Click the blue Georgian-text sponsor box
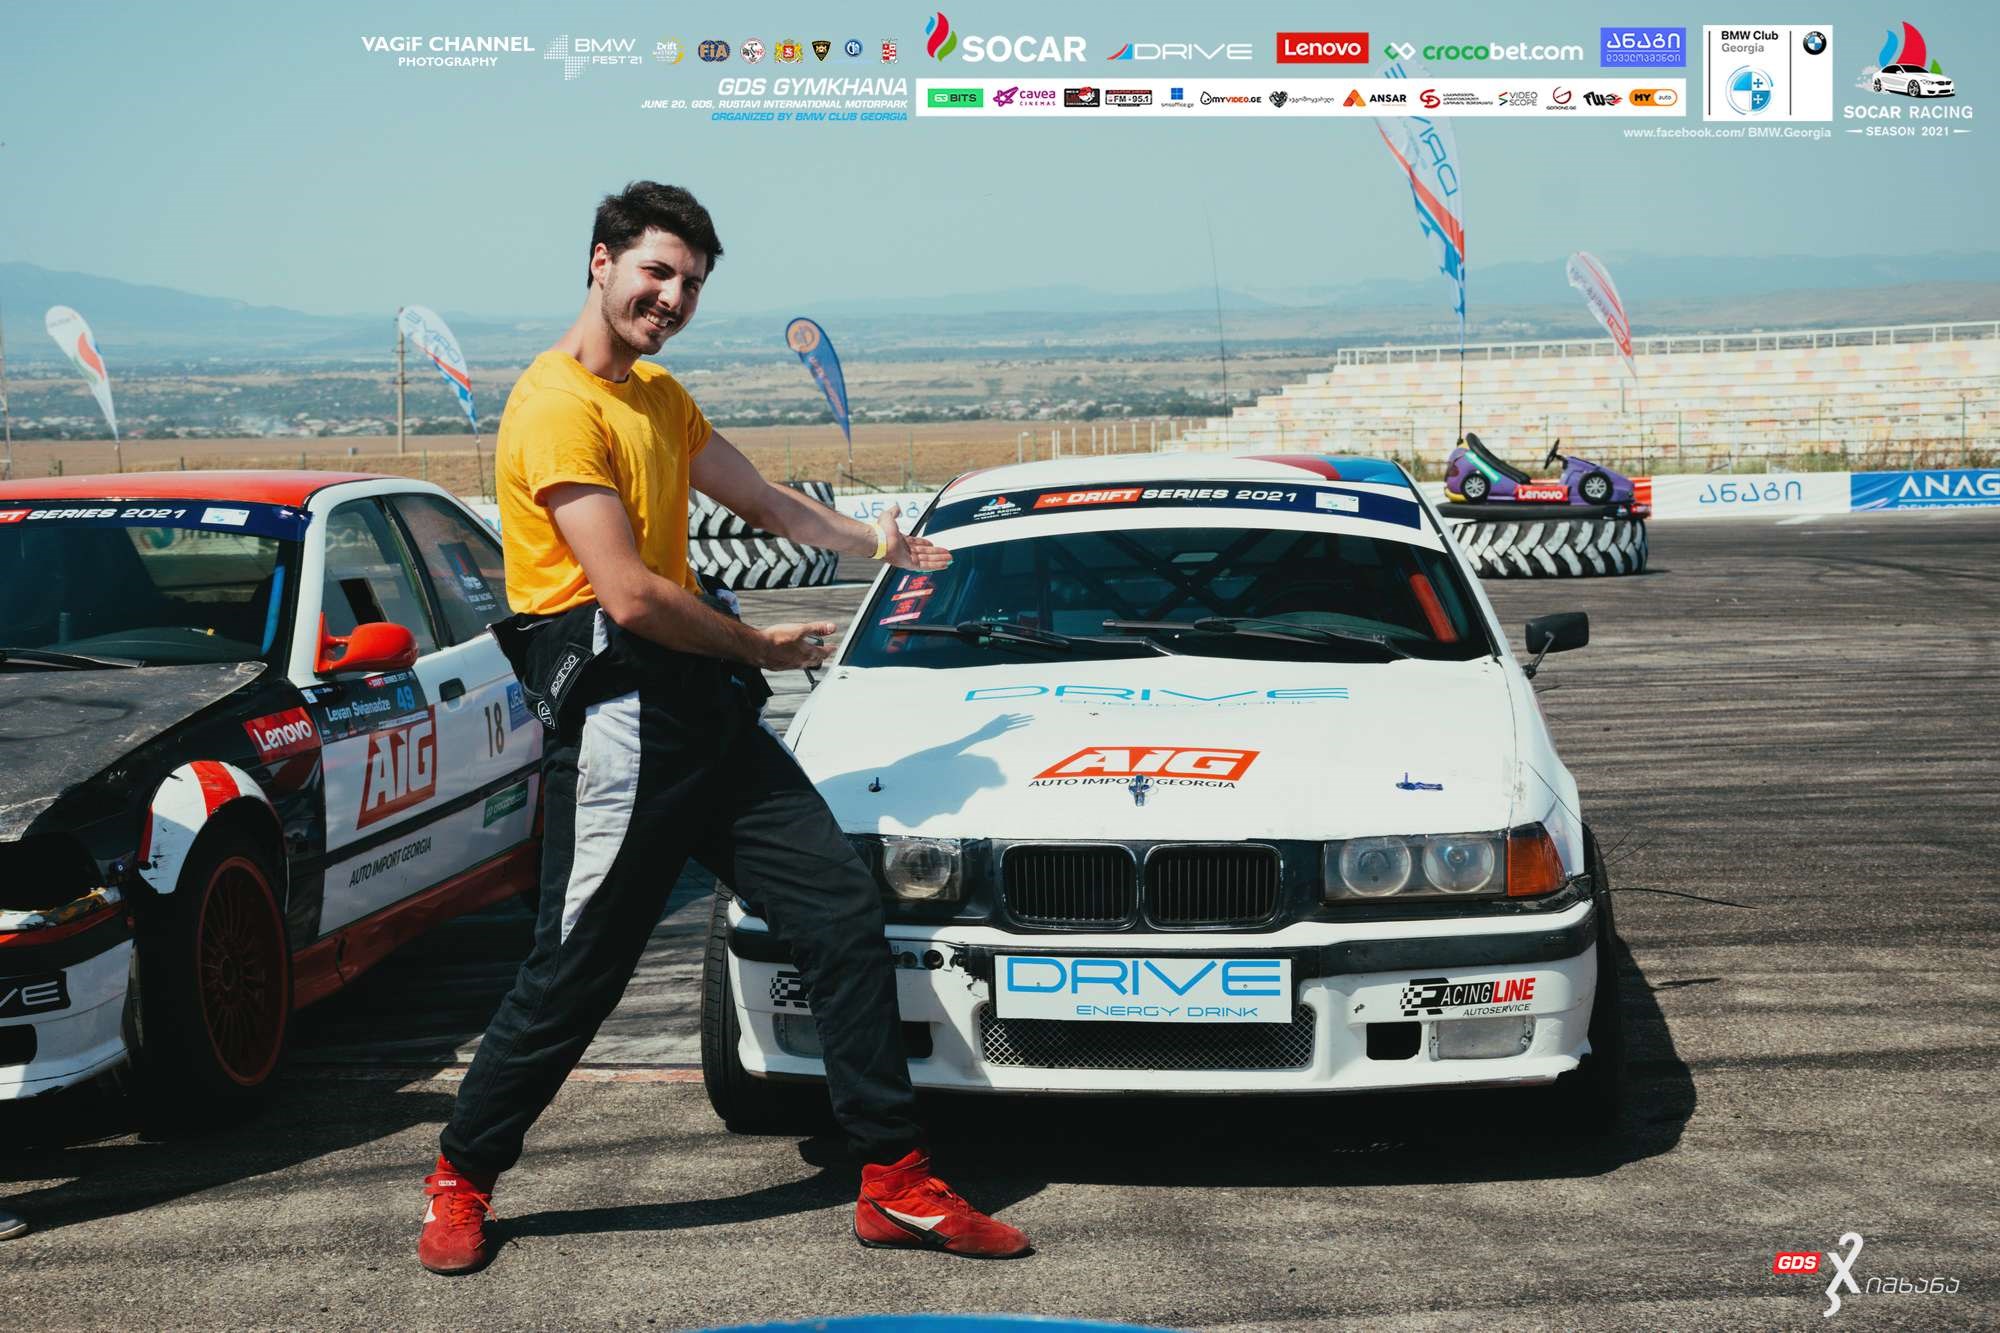Image resolution: width=2000 pixels, height=1333 pixels. point(1643,47)
